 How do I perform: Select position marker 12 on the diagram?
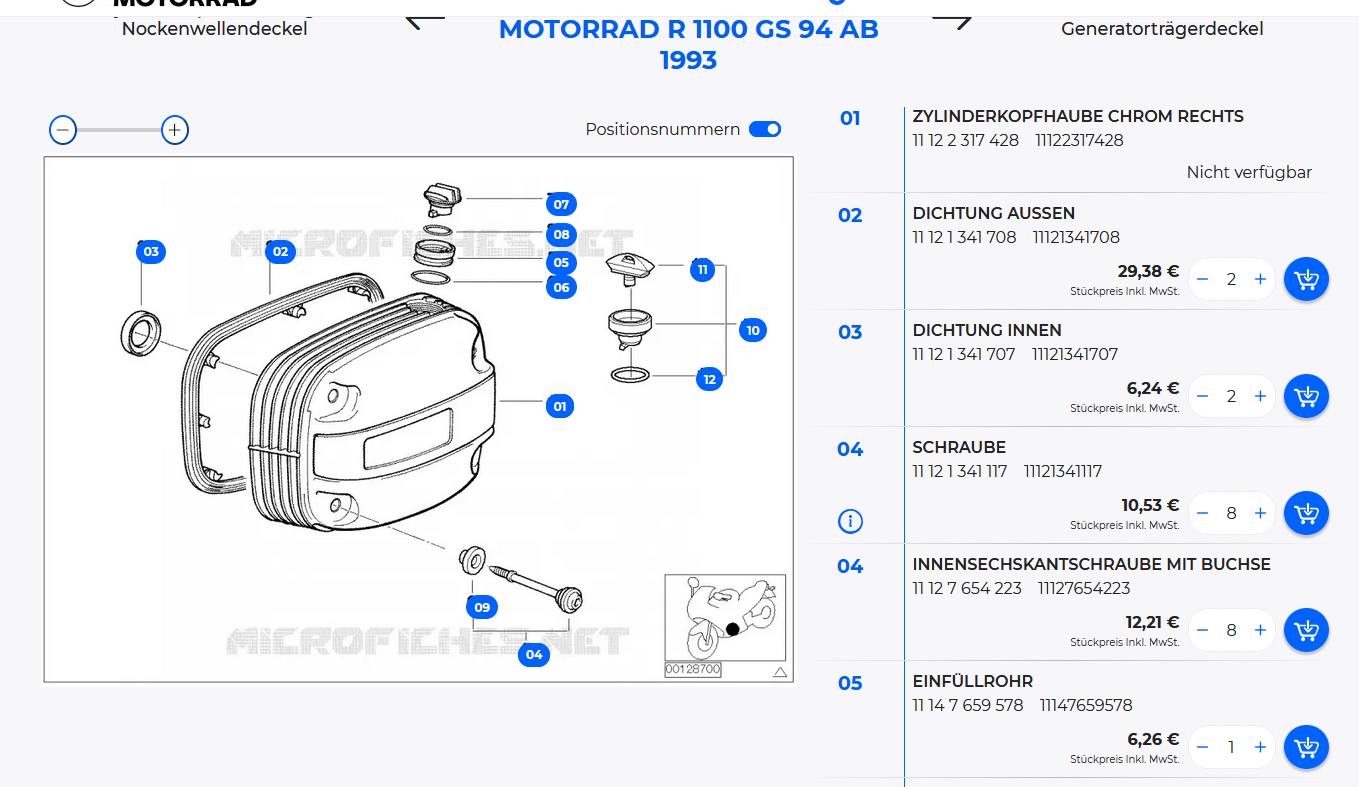[710, 379]
